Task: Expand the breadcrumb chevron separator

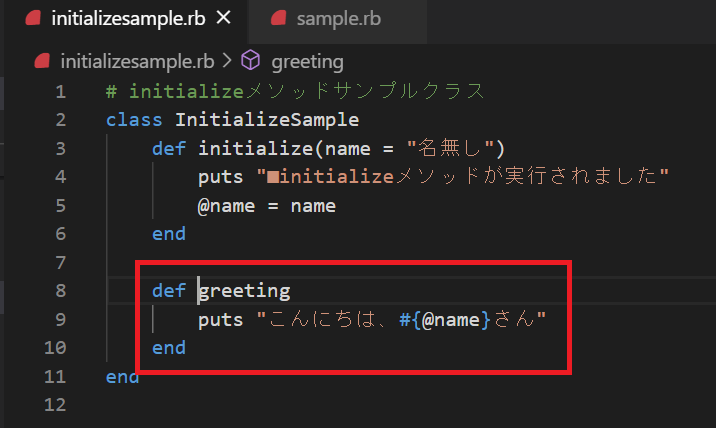Action: coord(227,61)
